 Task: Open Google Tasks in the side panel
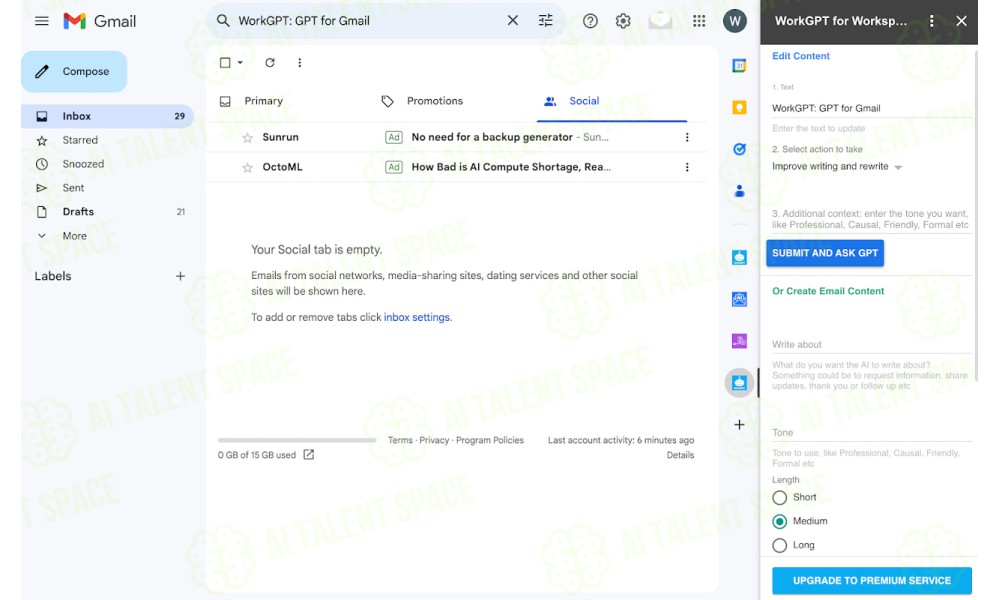point(739,149)
